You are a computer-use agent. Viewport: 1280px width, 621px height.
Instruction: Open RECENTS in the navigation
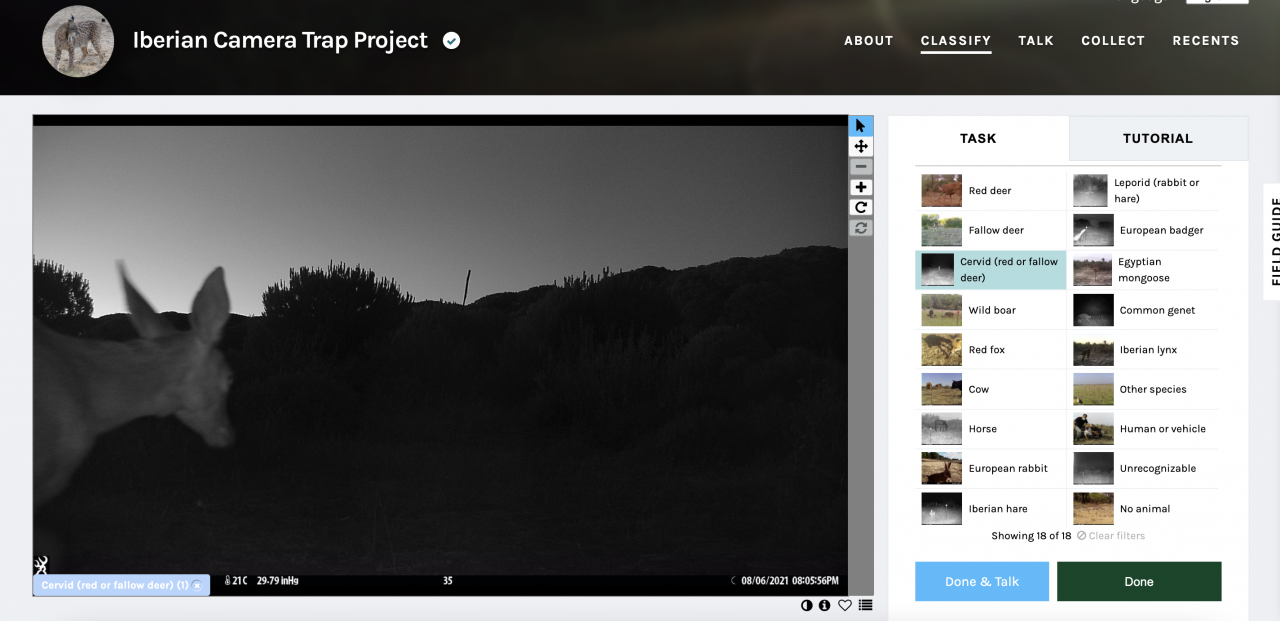pyautogui.click(x=1206, y=41)
